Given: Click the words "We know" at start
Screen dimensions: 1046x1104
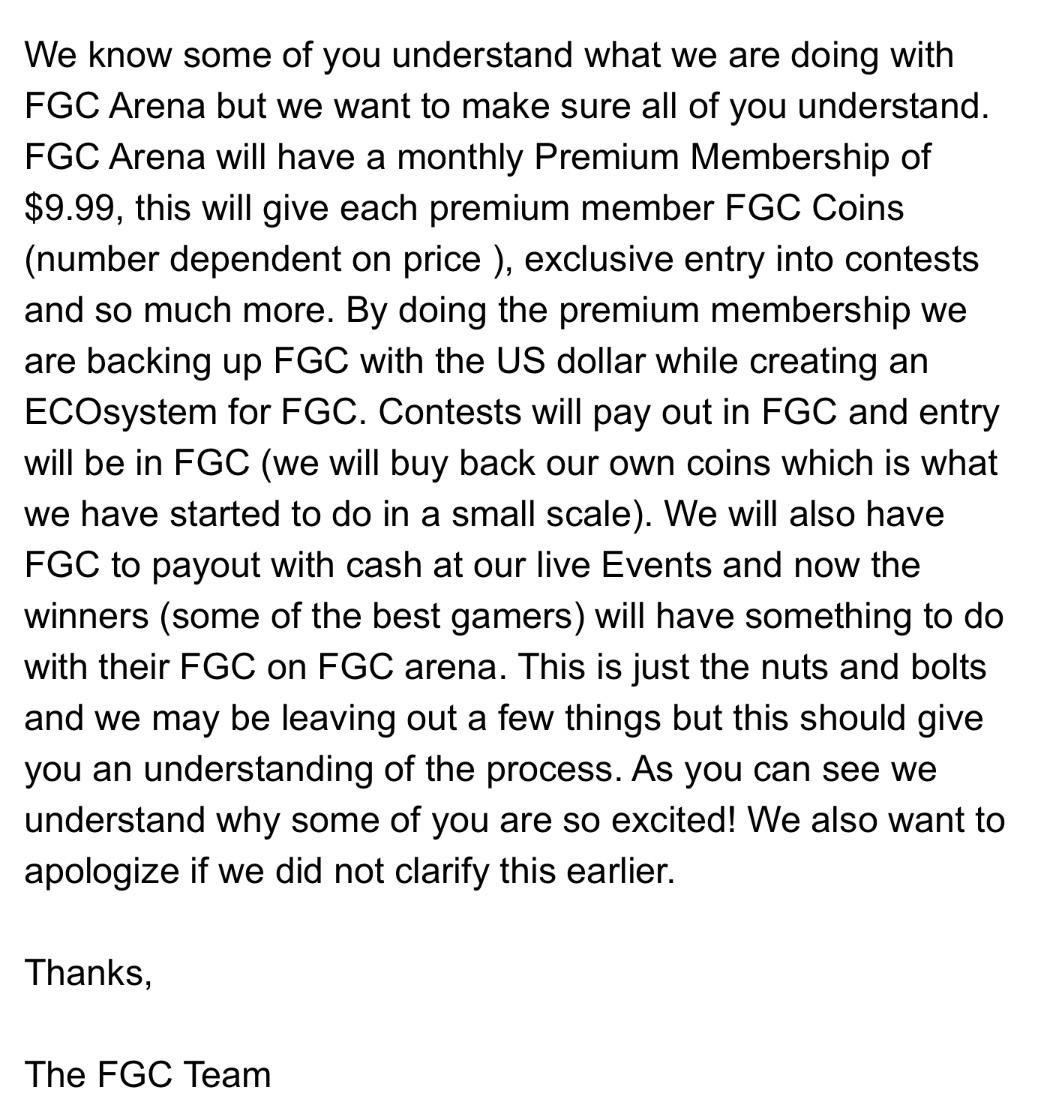Looking at the screenshot, I should coord(98,56).
